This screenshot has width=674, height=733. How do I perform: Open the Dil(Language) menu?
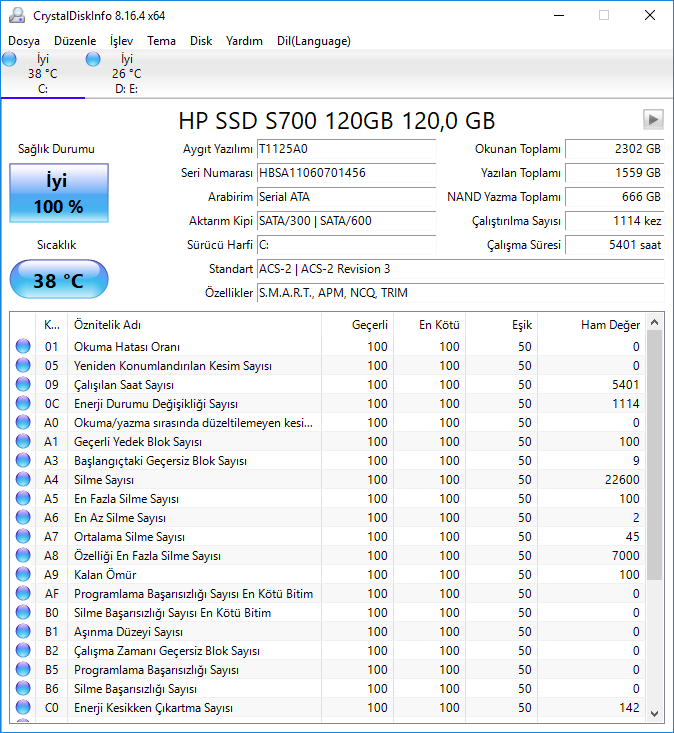click(314, 41)
